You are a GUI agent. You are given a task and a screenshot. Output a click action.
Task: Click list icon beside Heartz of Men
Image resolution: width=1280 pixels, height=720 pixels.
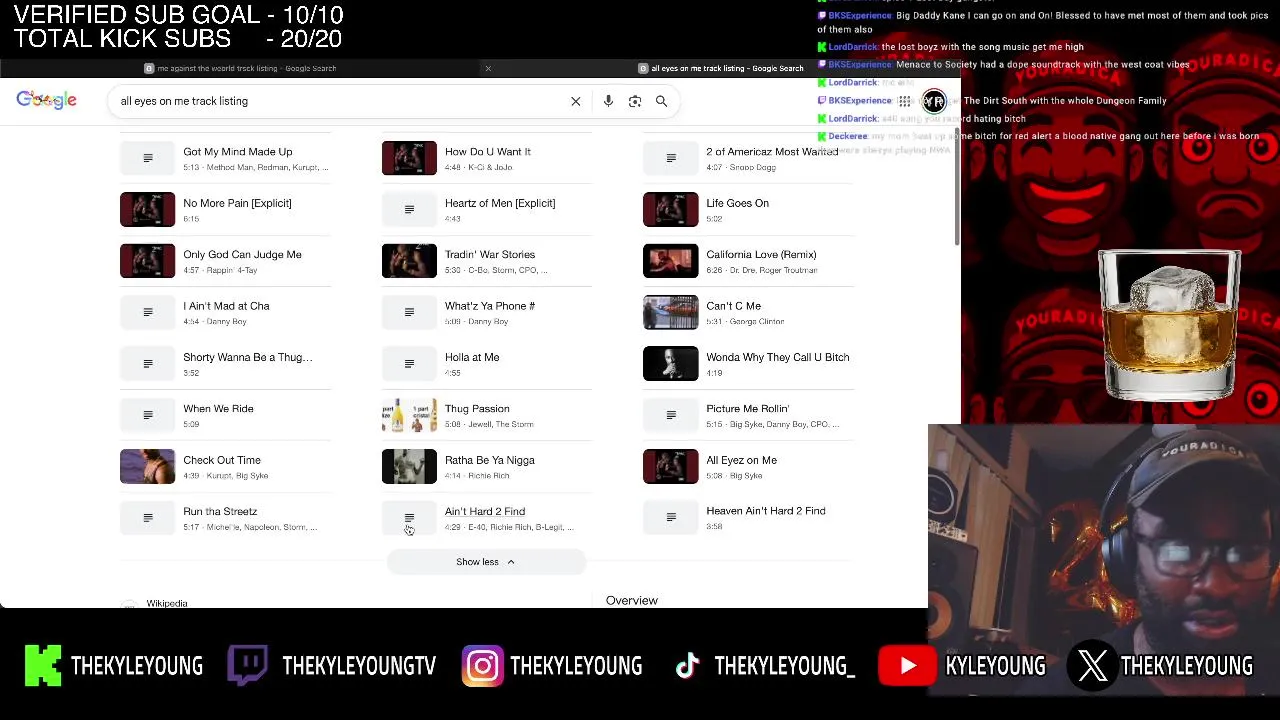pyautogui.click(x=409, y=209)
